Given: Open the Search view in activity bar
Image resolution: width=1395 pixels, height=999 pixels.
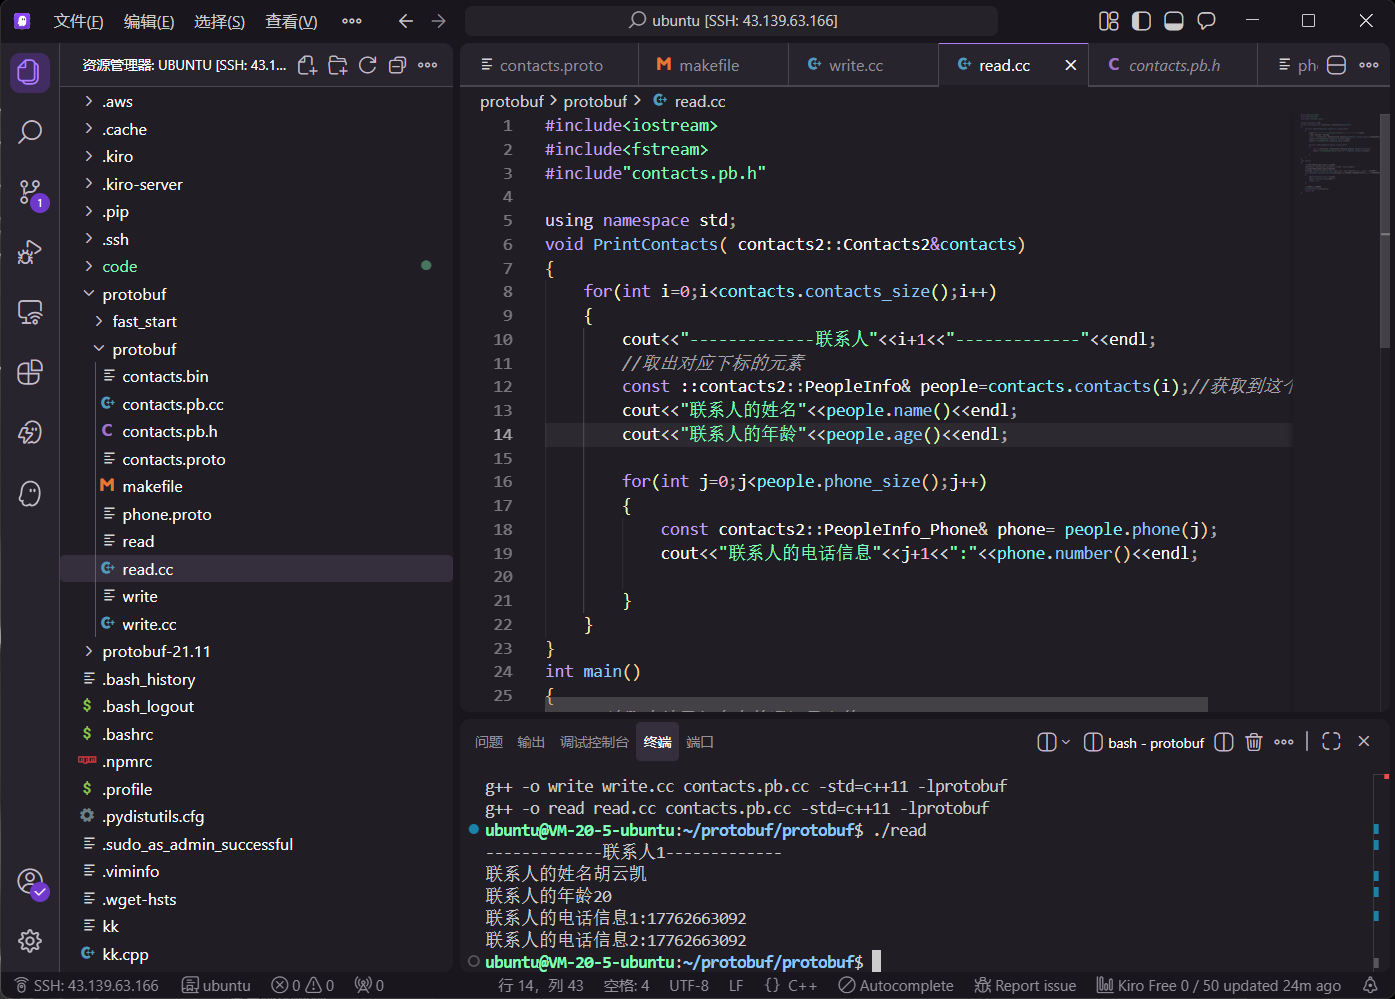Looking at the screenshot, I should coord(30,131).
